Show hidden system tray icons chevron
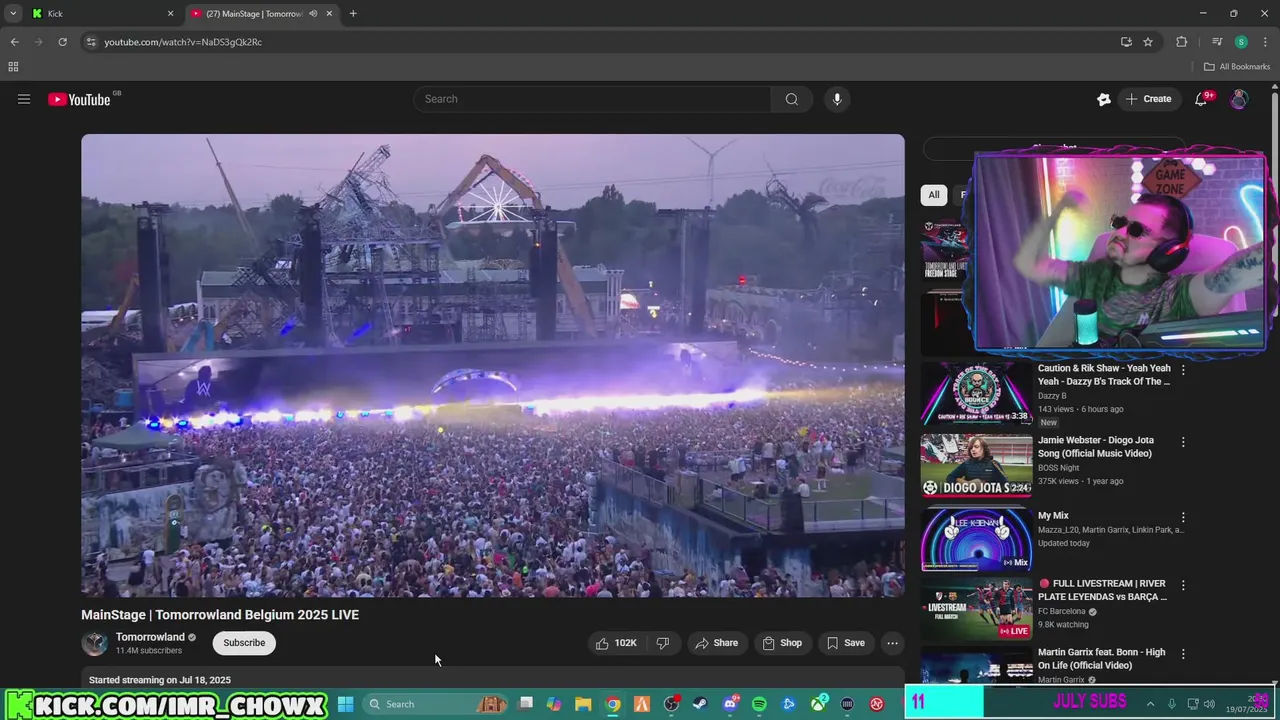This screenshot has width=1280, height=720. coord(1150,704)
